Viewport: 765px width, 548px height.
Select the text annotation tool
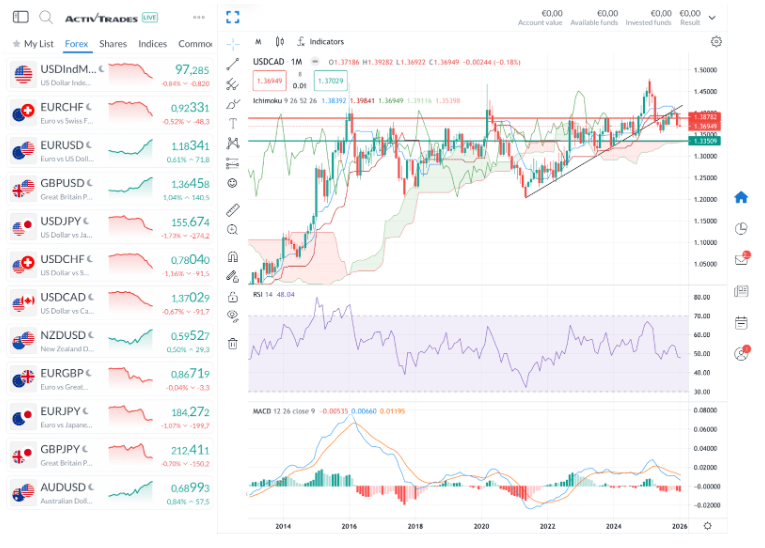233,122
